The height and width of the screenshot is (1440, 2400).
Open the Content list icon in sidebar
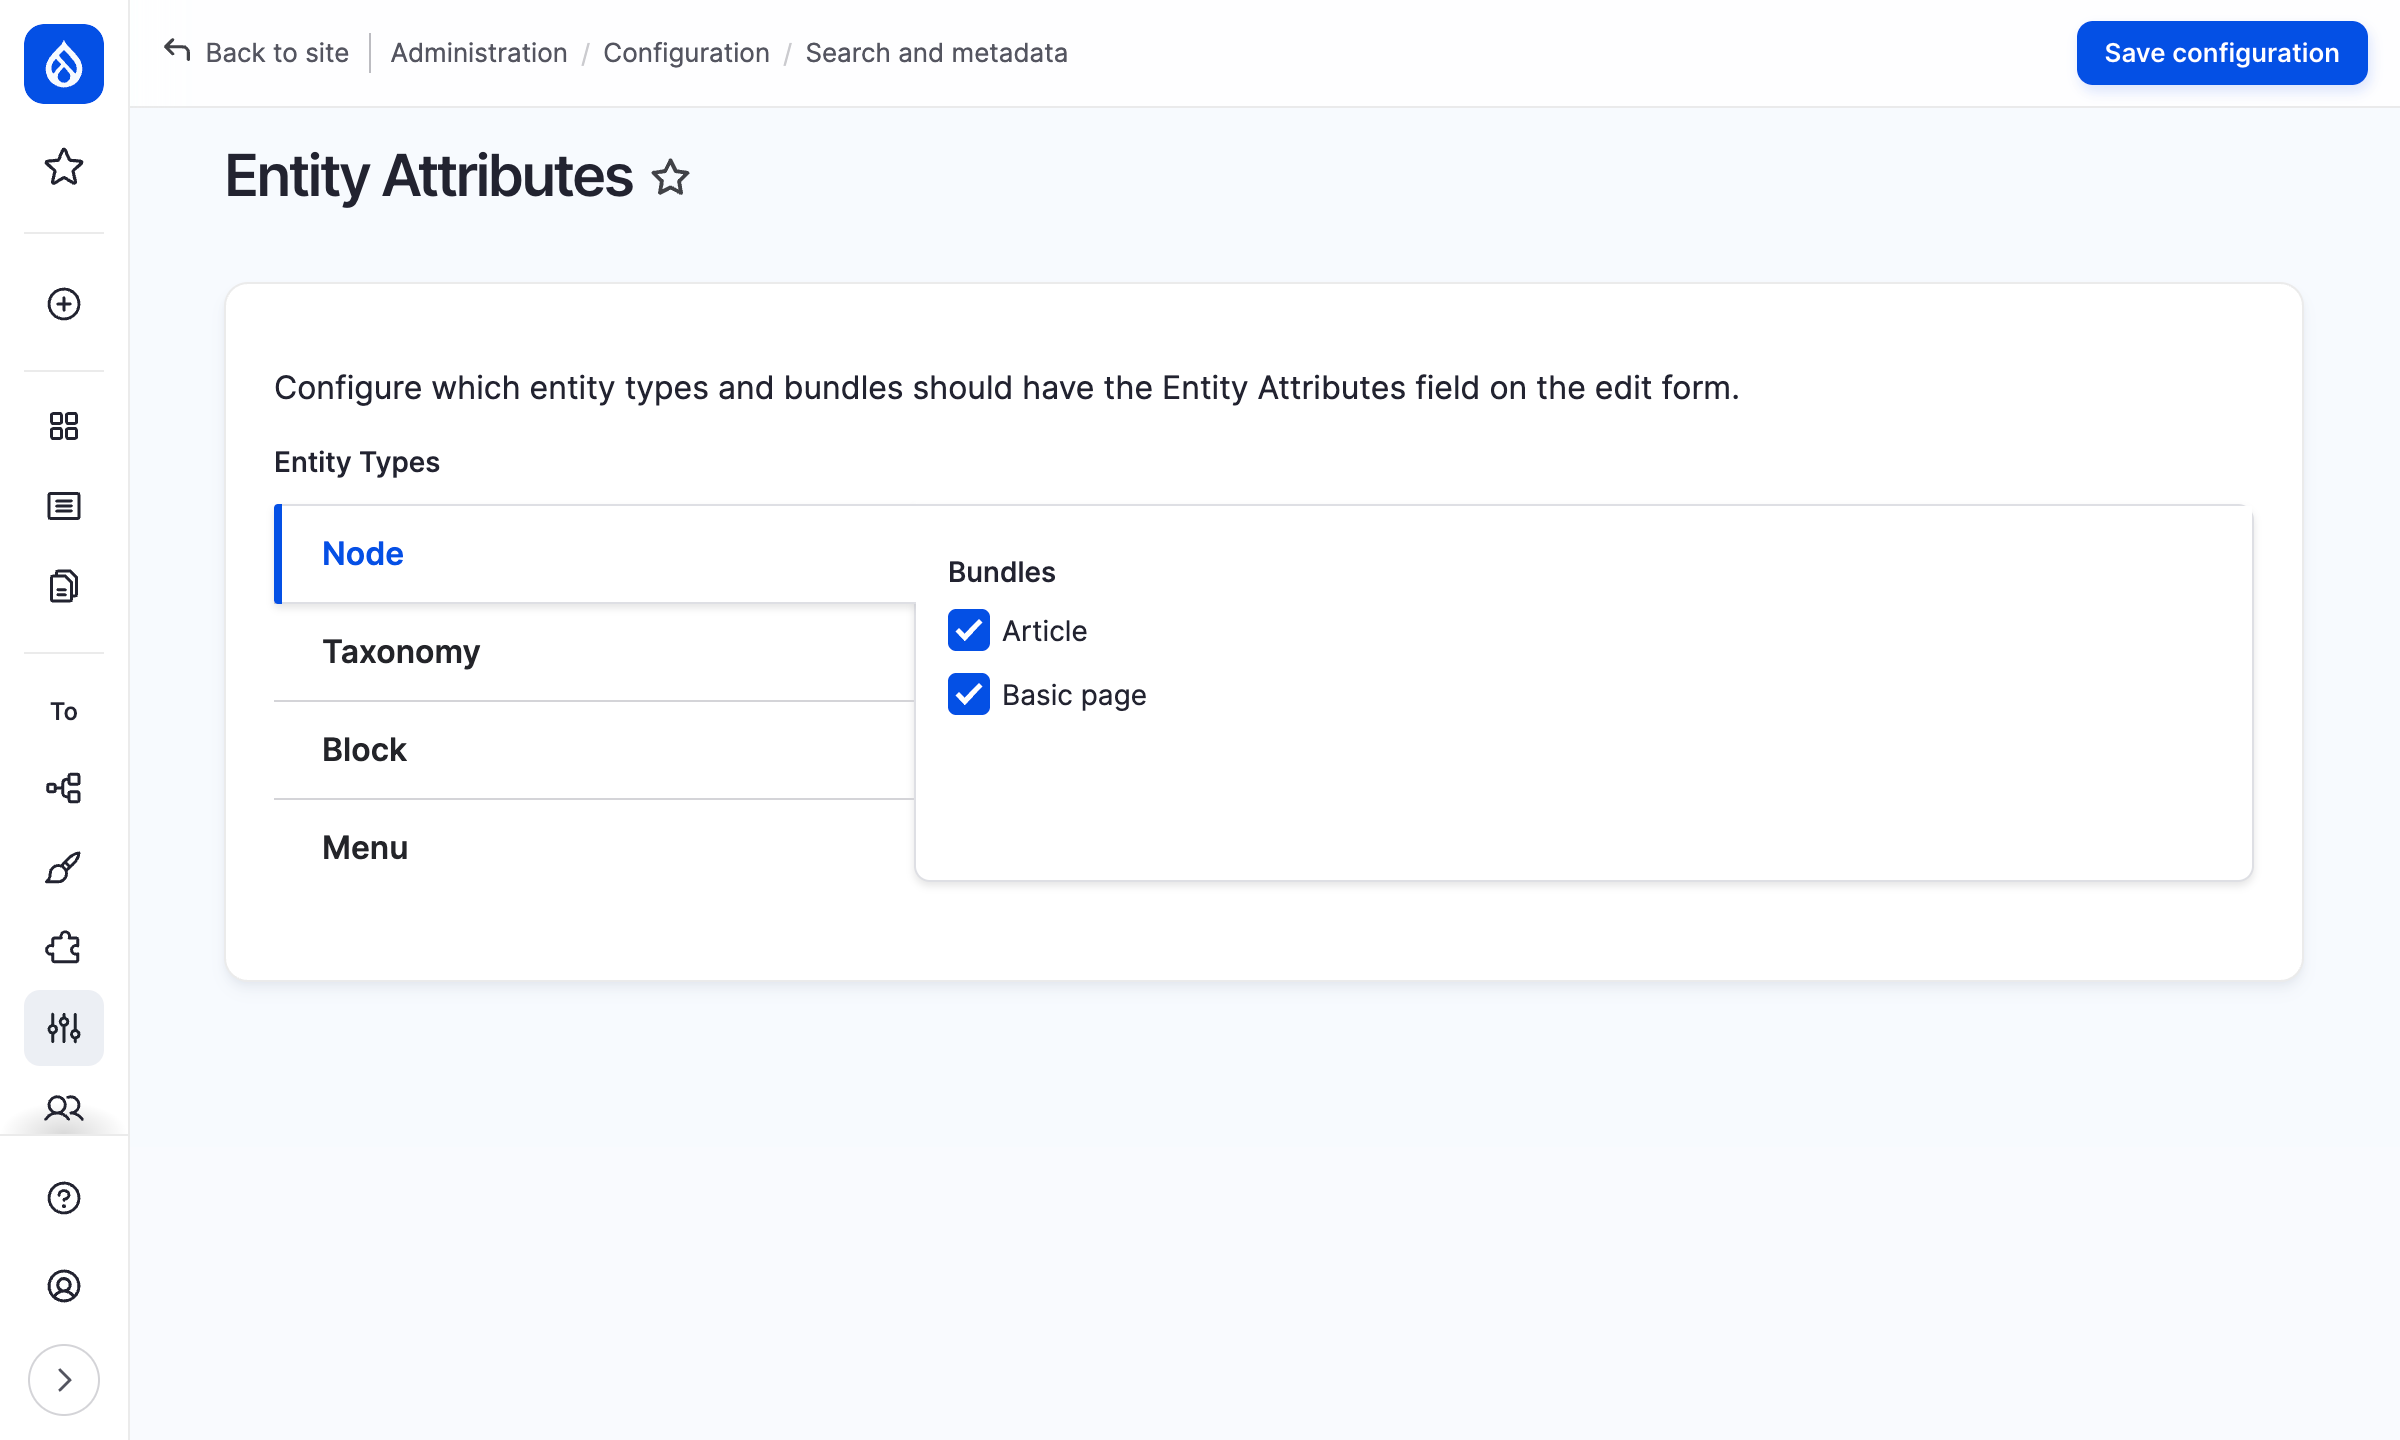pos(63,506)
